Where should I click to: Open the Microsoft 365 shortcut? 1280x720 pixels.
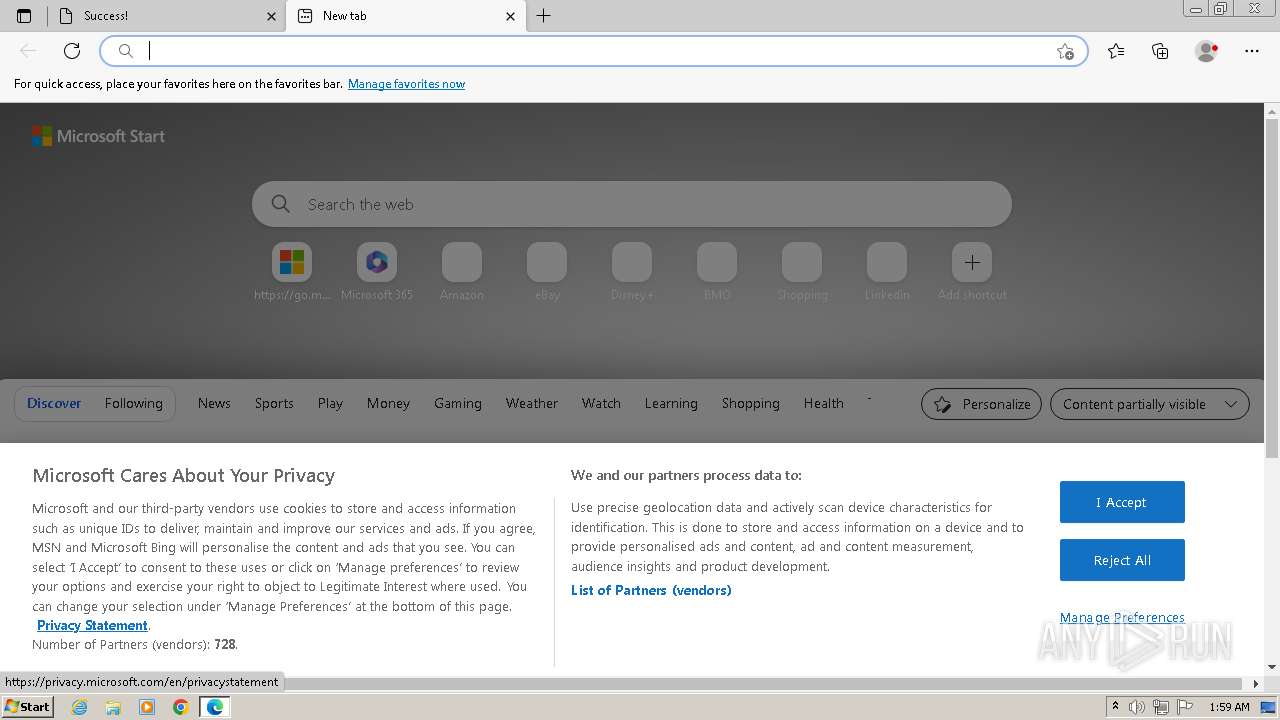click(377, 272)
